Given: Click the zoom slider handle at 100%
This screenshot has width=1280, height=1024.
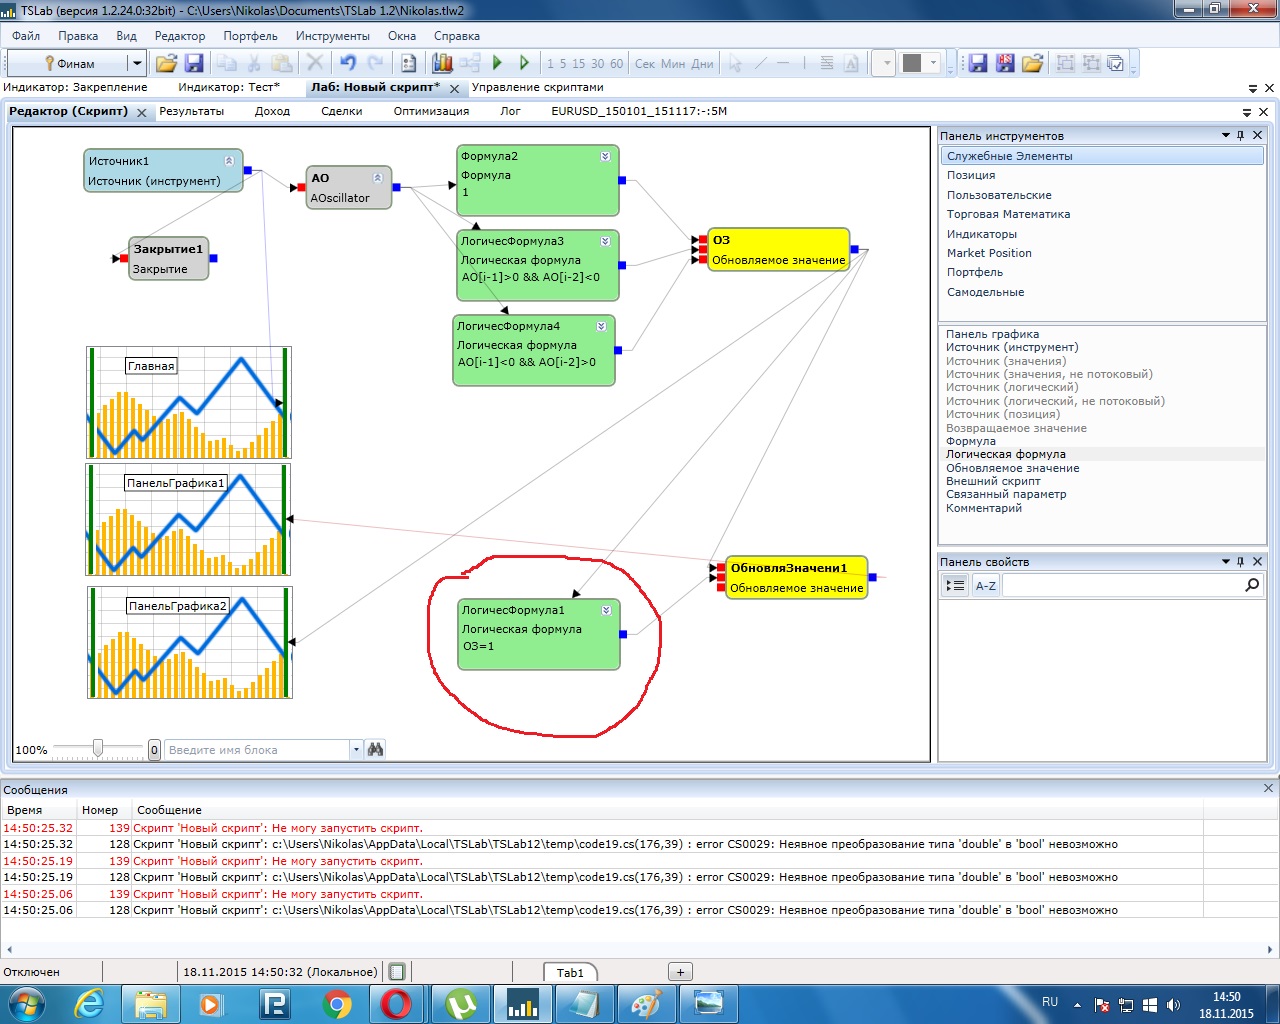Looking at the screenshot, I should coord(98,748).
